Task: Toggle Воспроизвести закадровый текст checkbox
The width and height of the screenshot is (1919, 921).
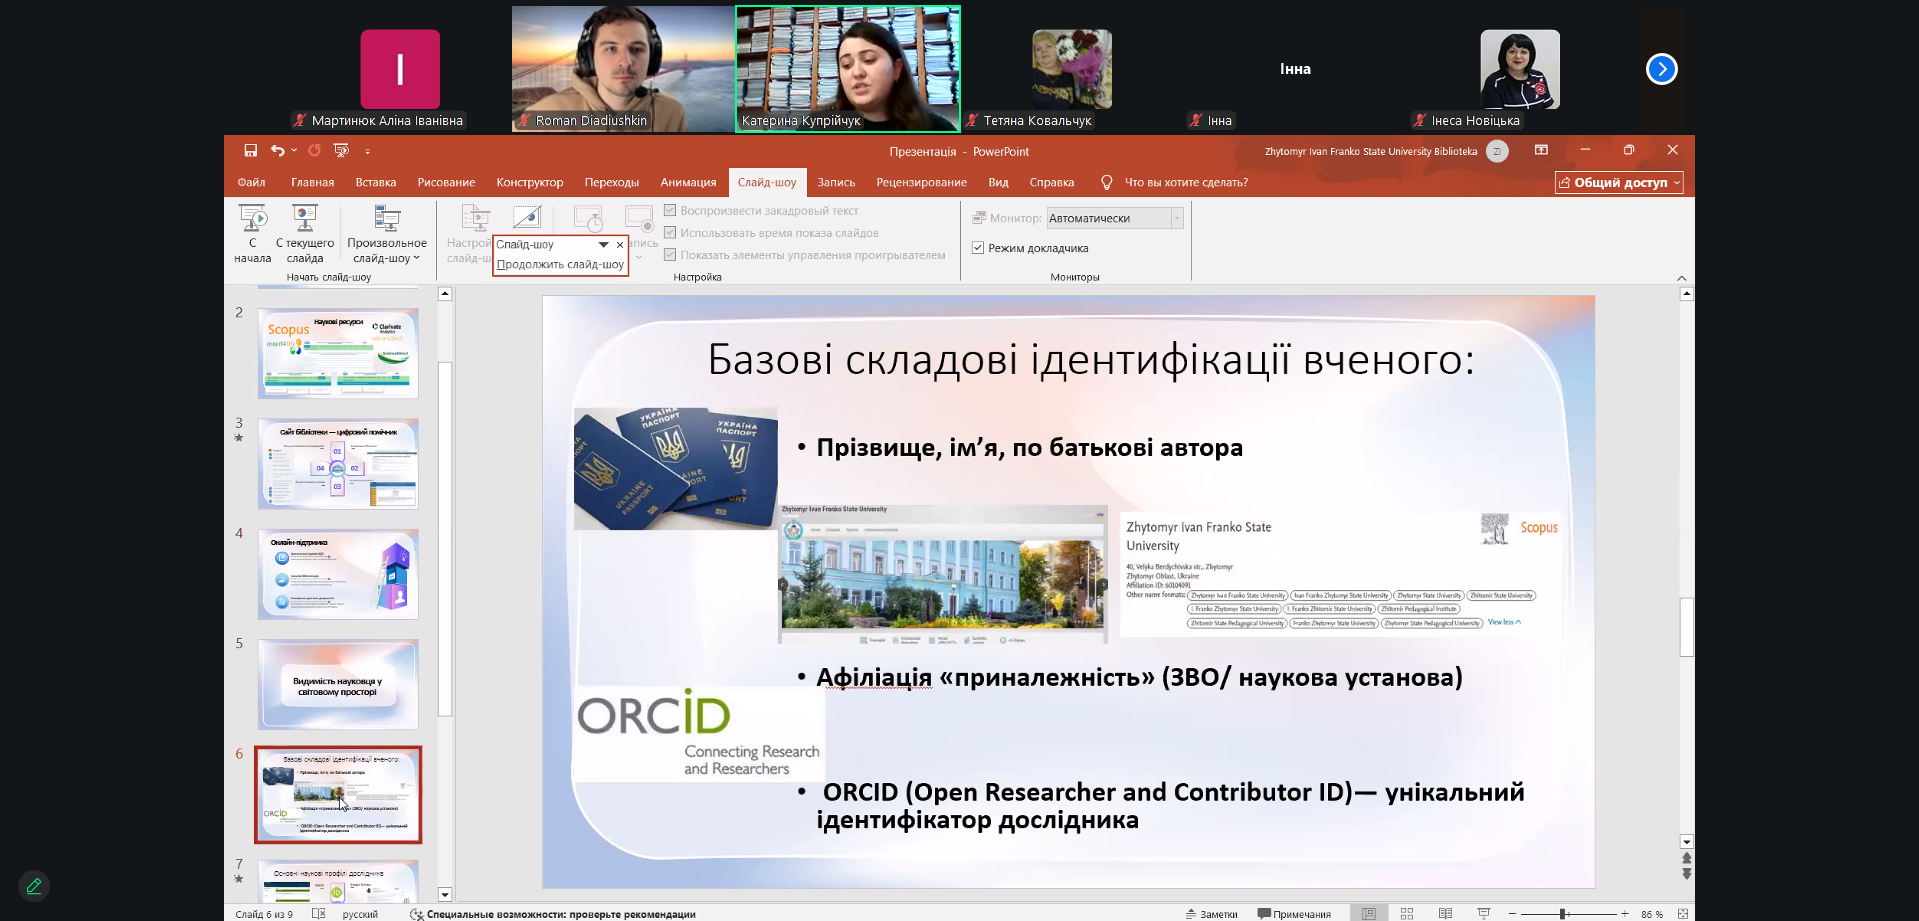Action: [670, 211]
